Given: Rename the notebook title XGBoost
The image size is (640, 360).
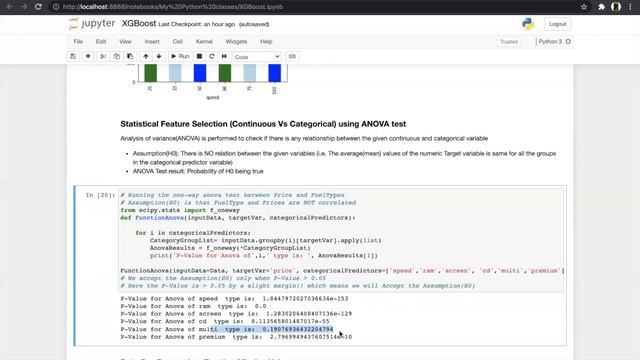Looking at the screenshot, I should point(139,24).
